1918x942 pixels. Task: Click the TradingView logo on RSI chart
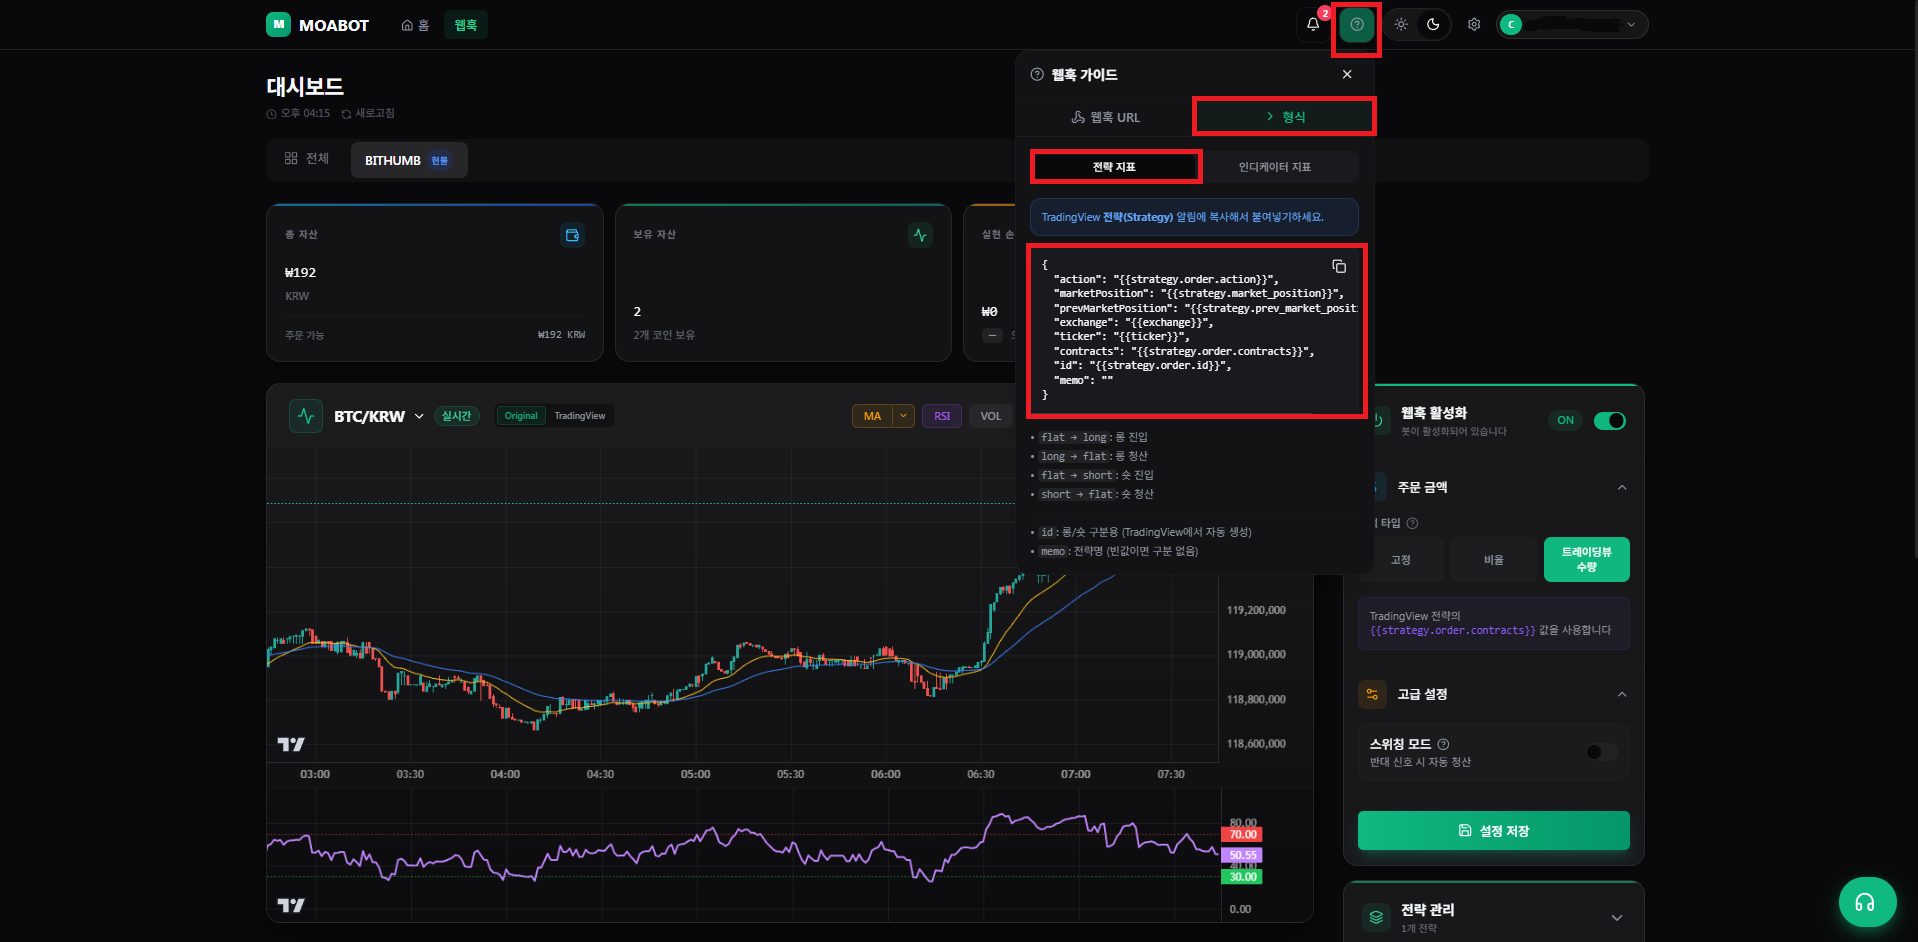coord(291,905)
